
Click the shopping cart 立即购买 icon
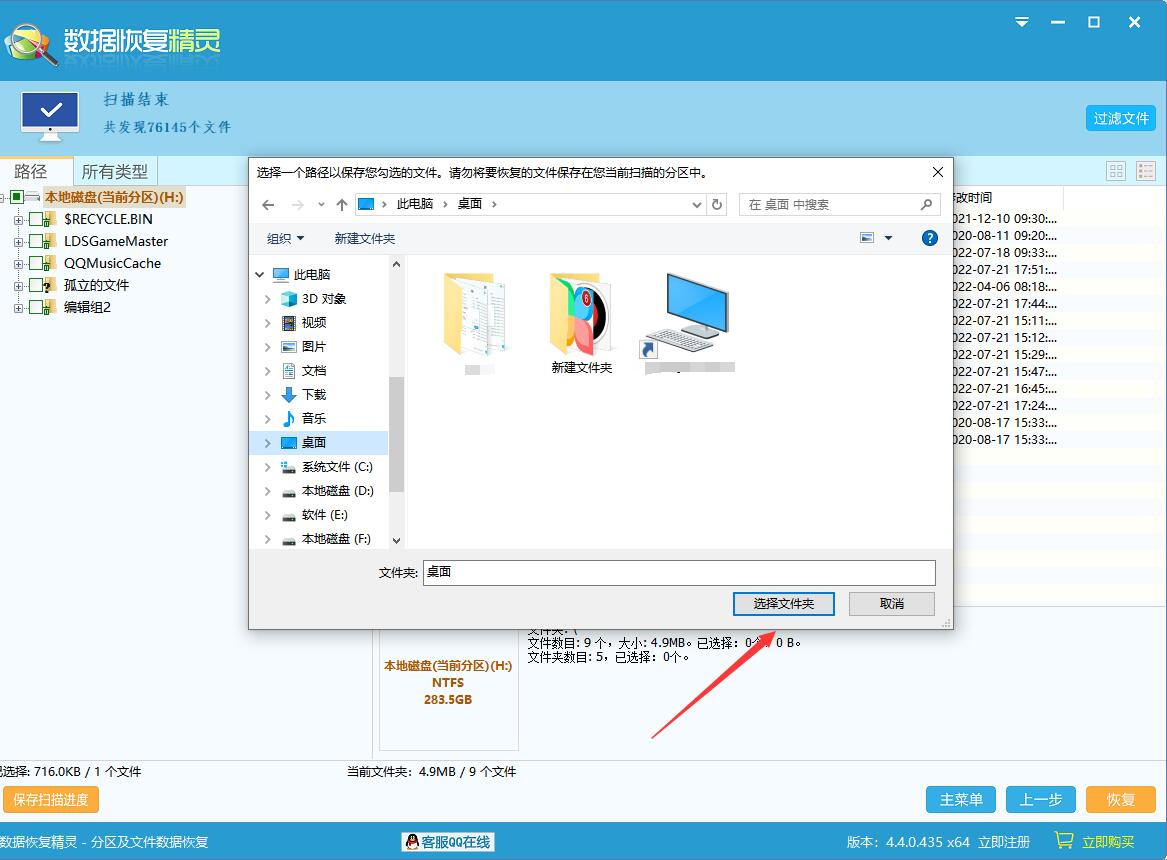click(x=1064, y=842)
